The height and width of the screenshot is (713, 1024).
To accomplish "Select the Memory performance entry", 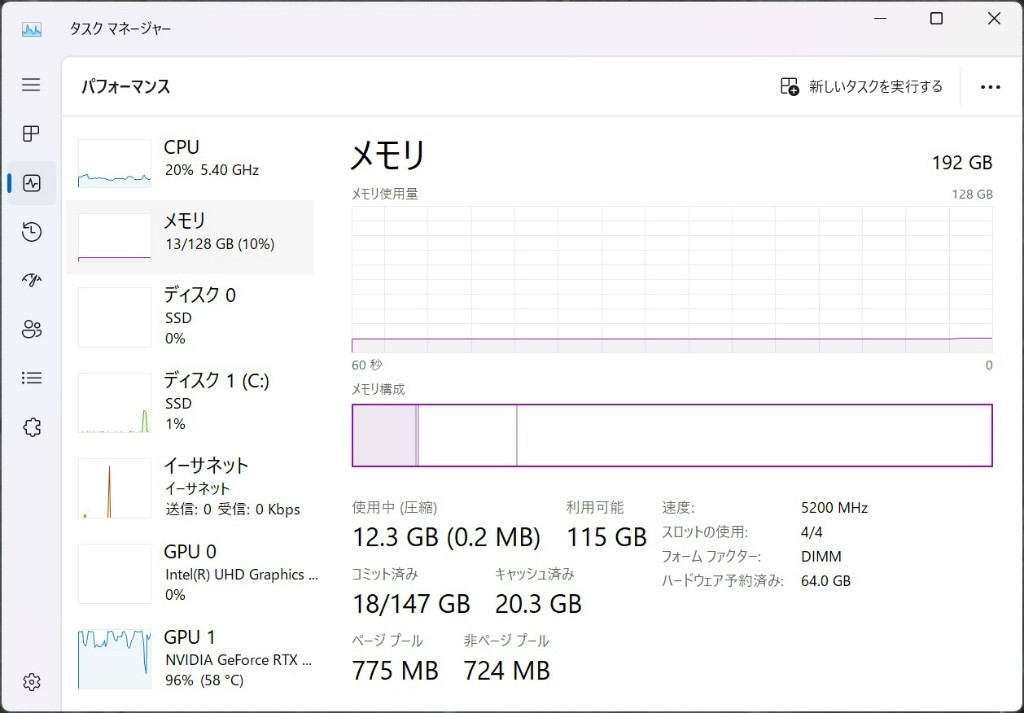I will click(x=190, y=236).
